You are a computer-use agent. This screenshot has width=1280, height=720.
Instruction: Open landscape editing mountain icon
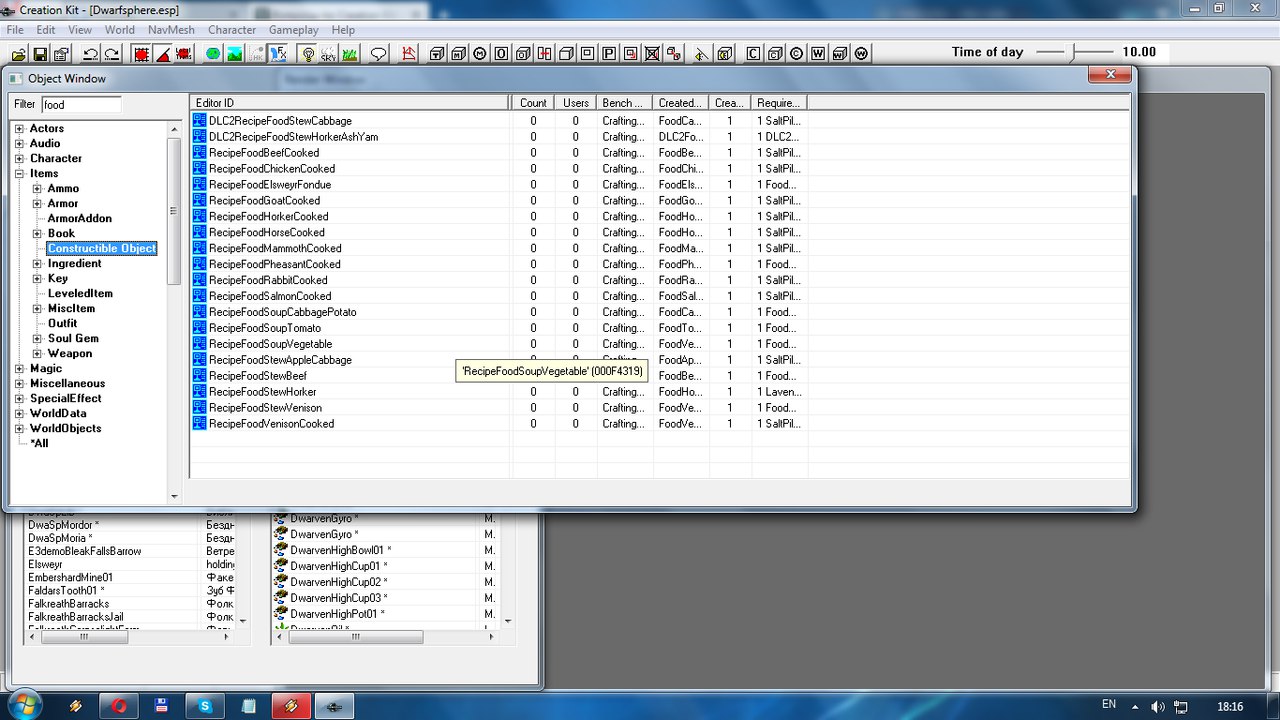(x=234, y=53)
